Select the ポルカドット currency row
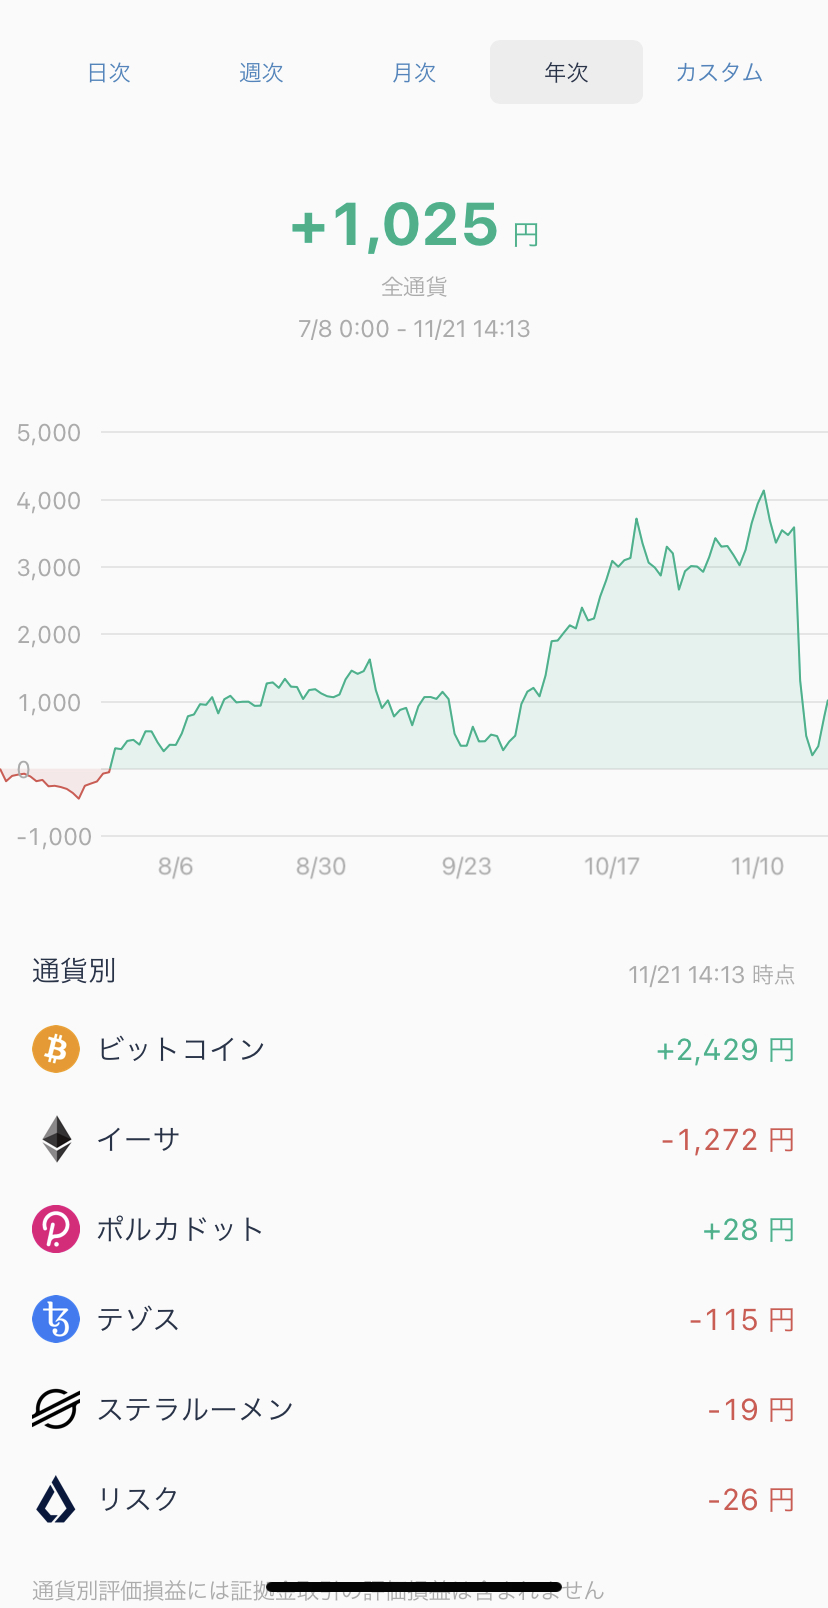 coord(414,1229)
